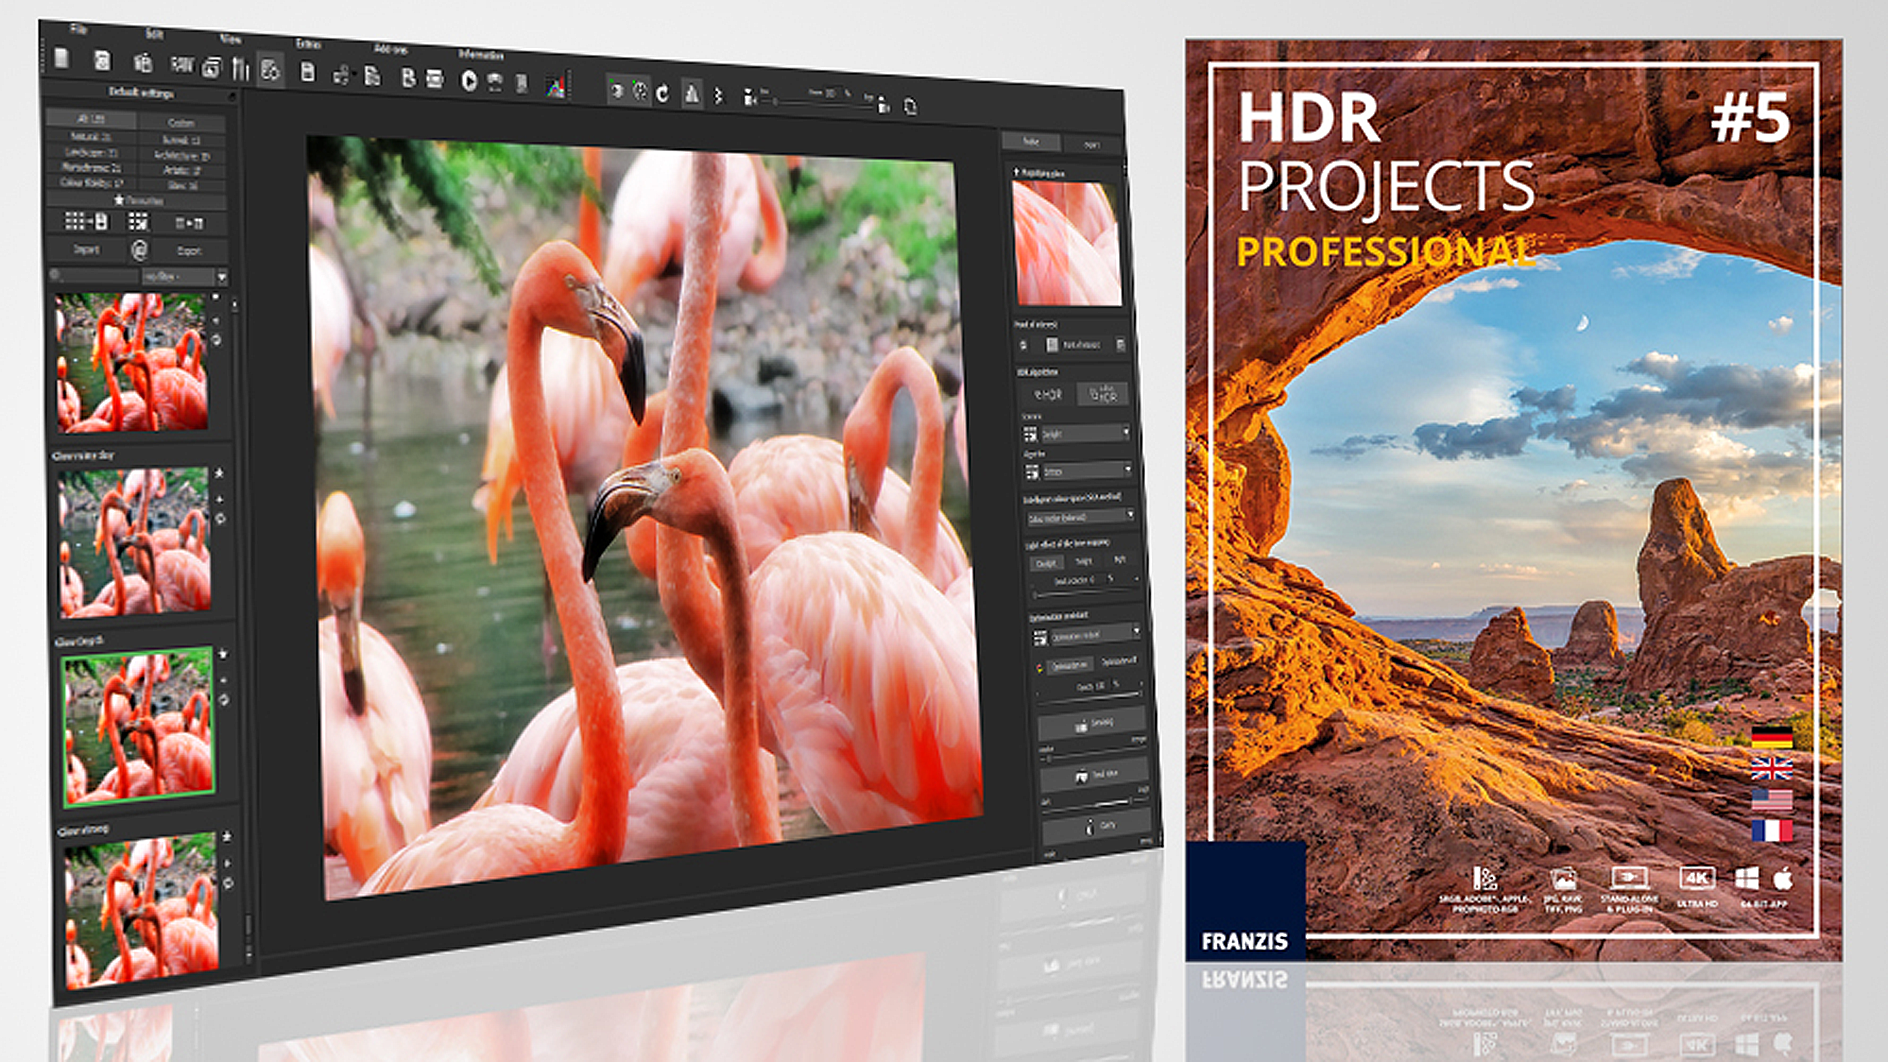The width and height of the screenshot is (1888, 1062).
Task: Click the Tonal value button
Action: [x=1096, y=775]
